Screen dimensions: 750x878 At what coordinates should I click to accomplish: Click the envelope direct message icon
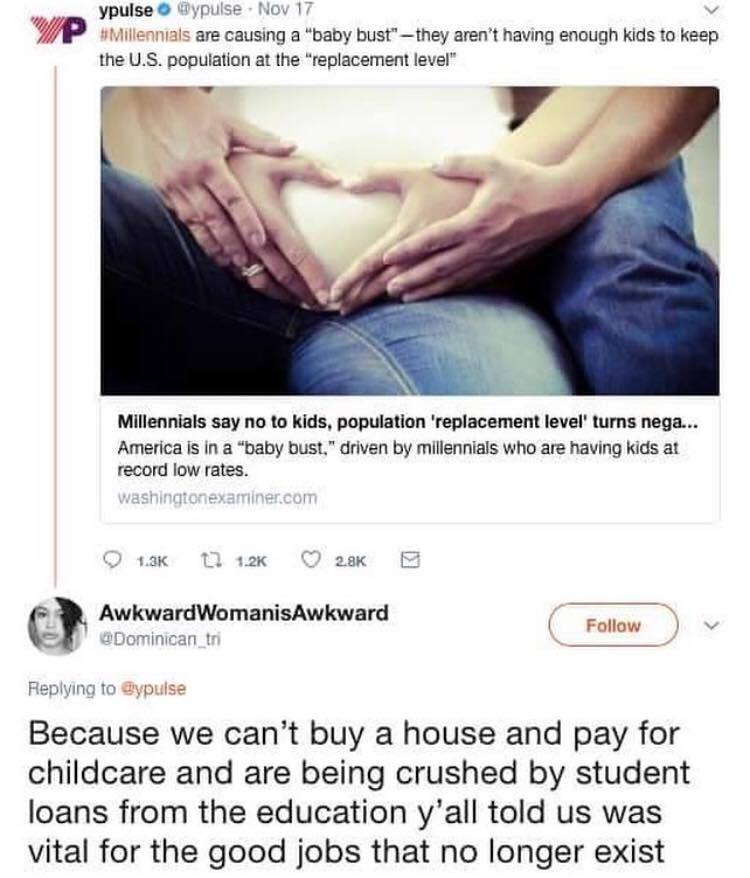point(409,559)
